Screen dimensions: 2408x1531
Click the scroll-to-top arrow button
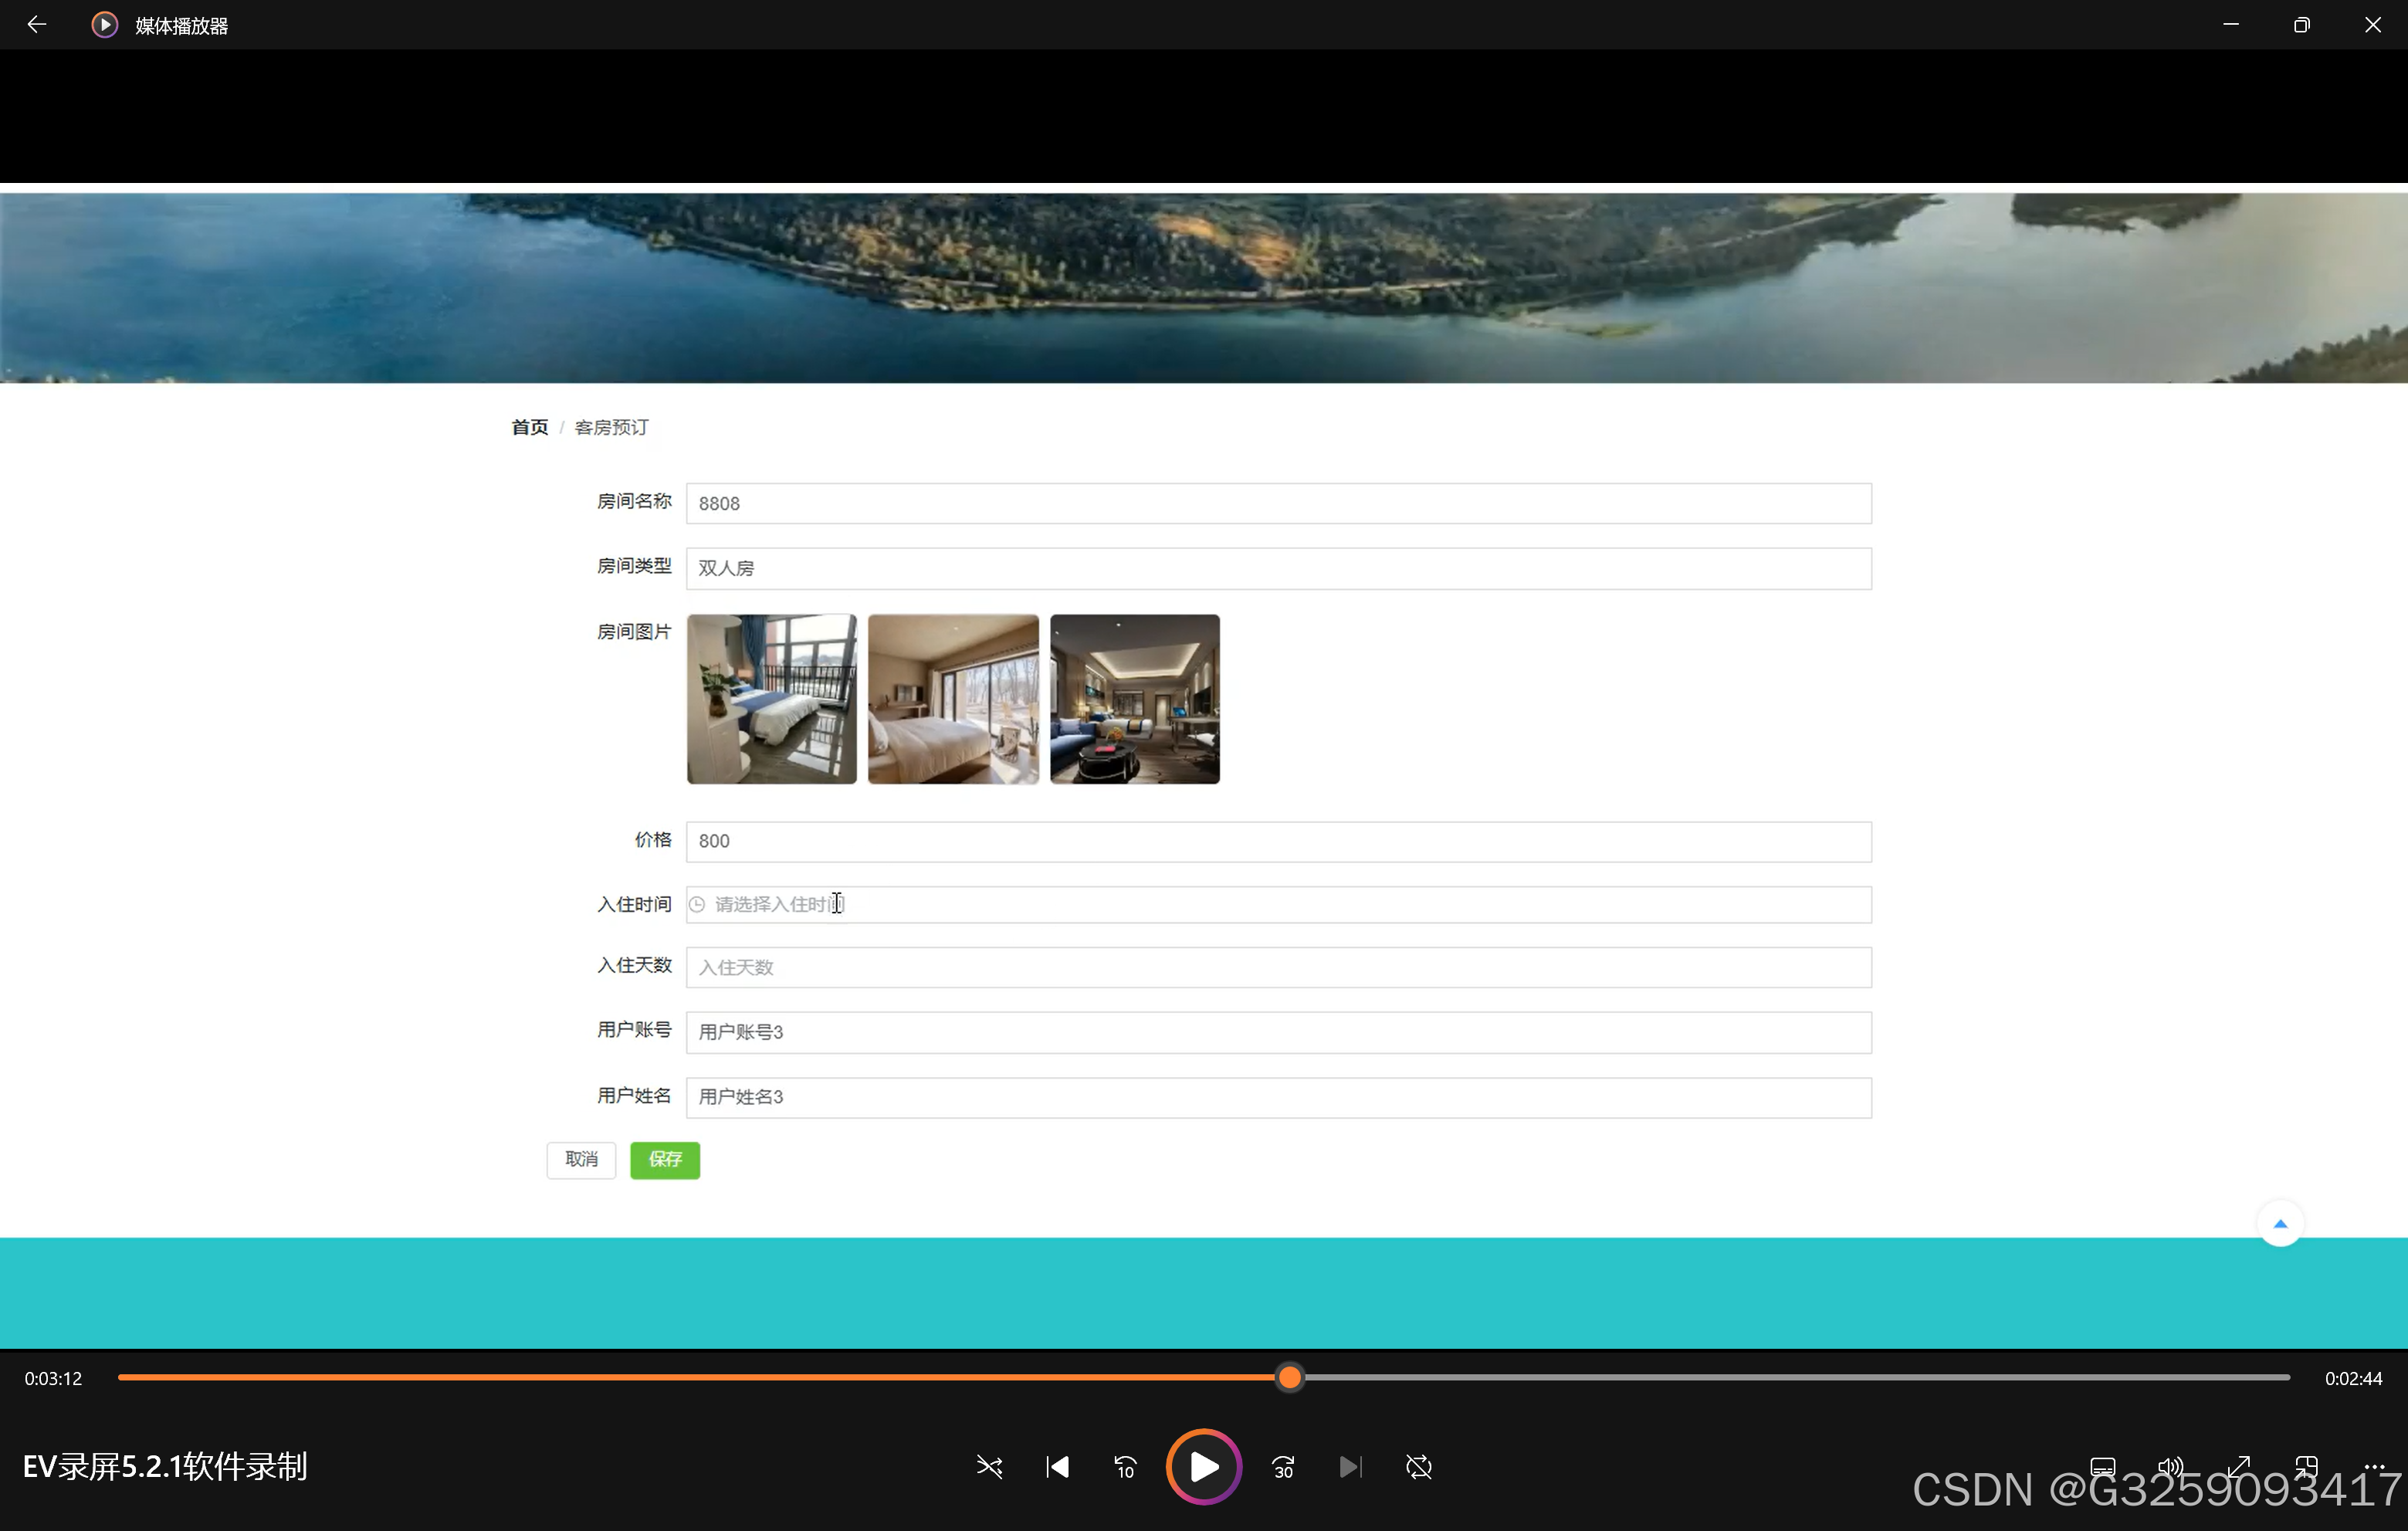pyautogui.click(x=2280, y=1223)
